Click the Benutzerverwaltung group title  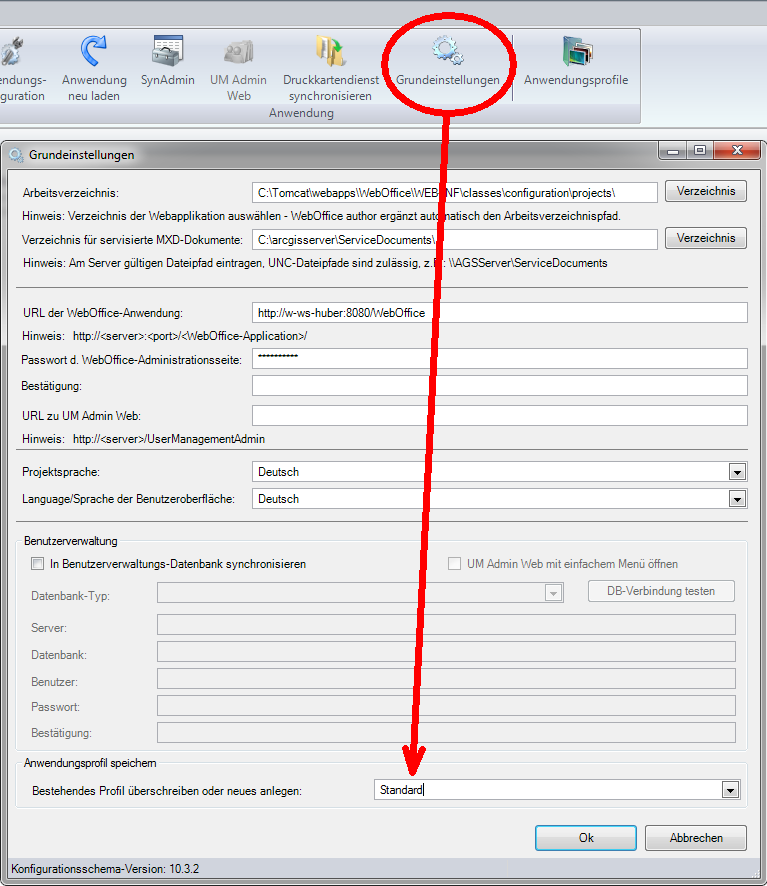pos(71,541)
